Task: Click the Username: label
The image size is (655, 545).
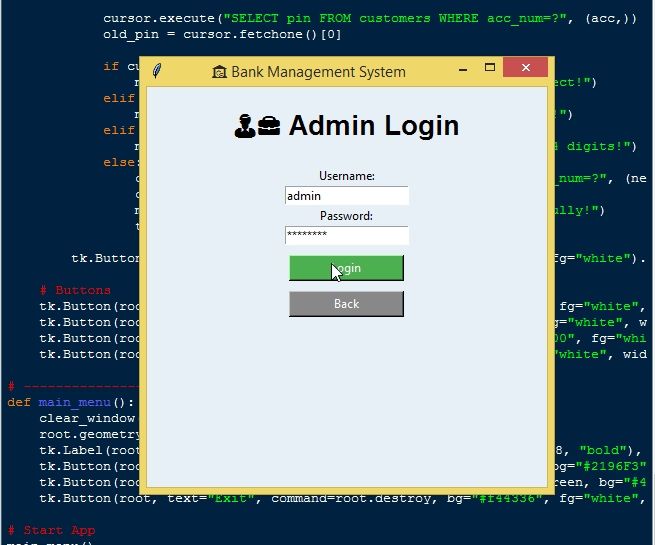Action: pyautogui.click(x=346, y=176)
